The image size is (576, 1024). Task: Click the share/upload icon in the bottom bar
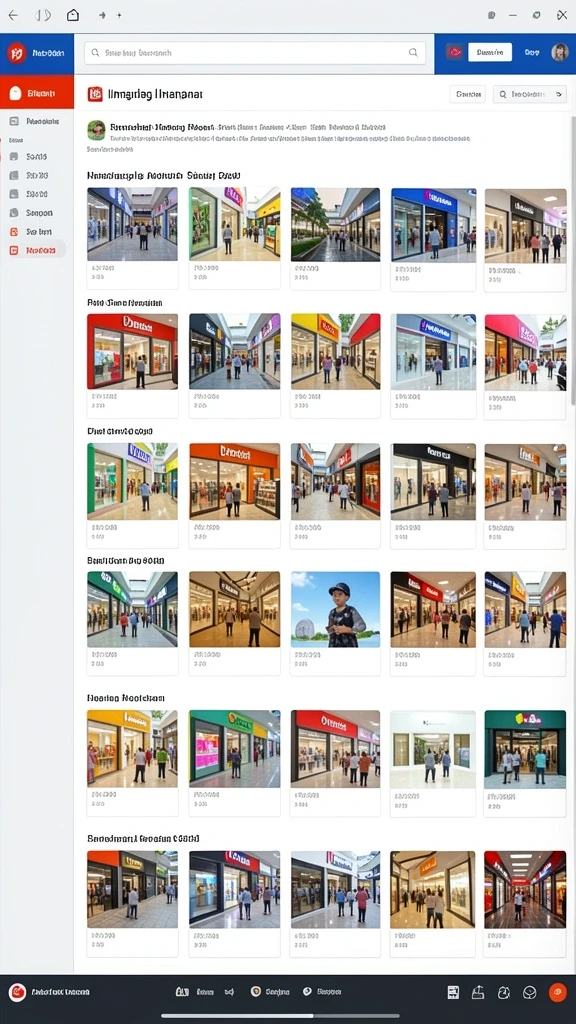click(477, 992)
